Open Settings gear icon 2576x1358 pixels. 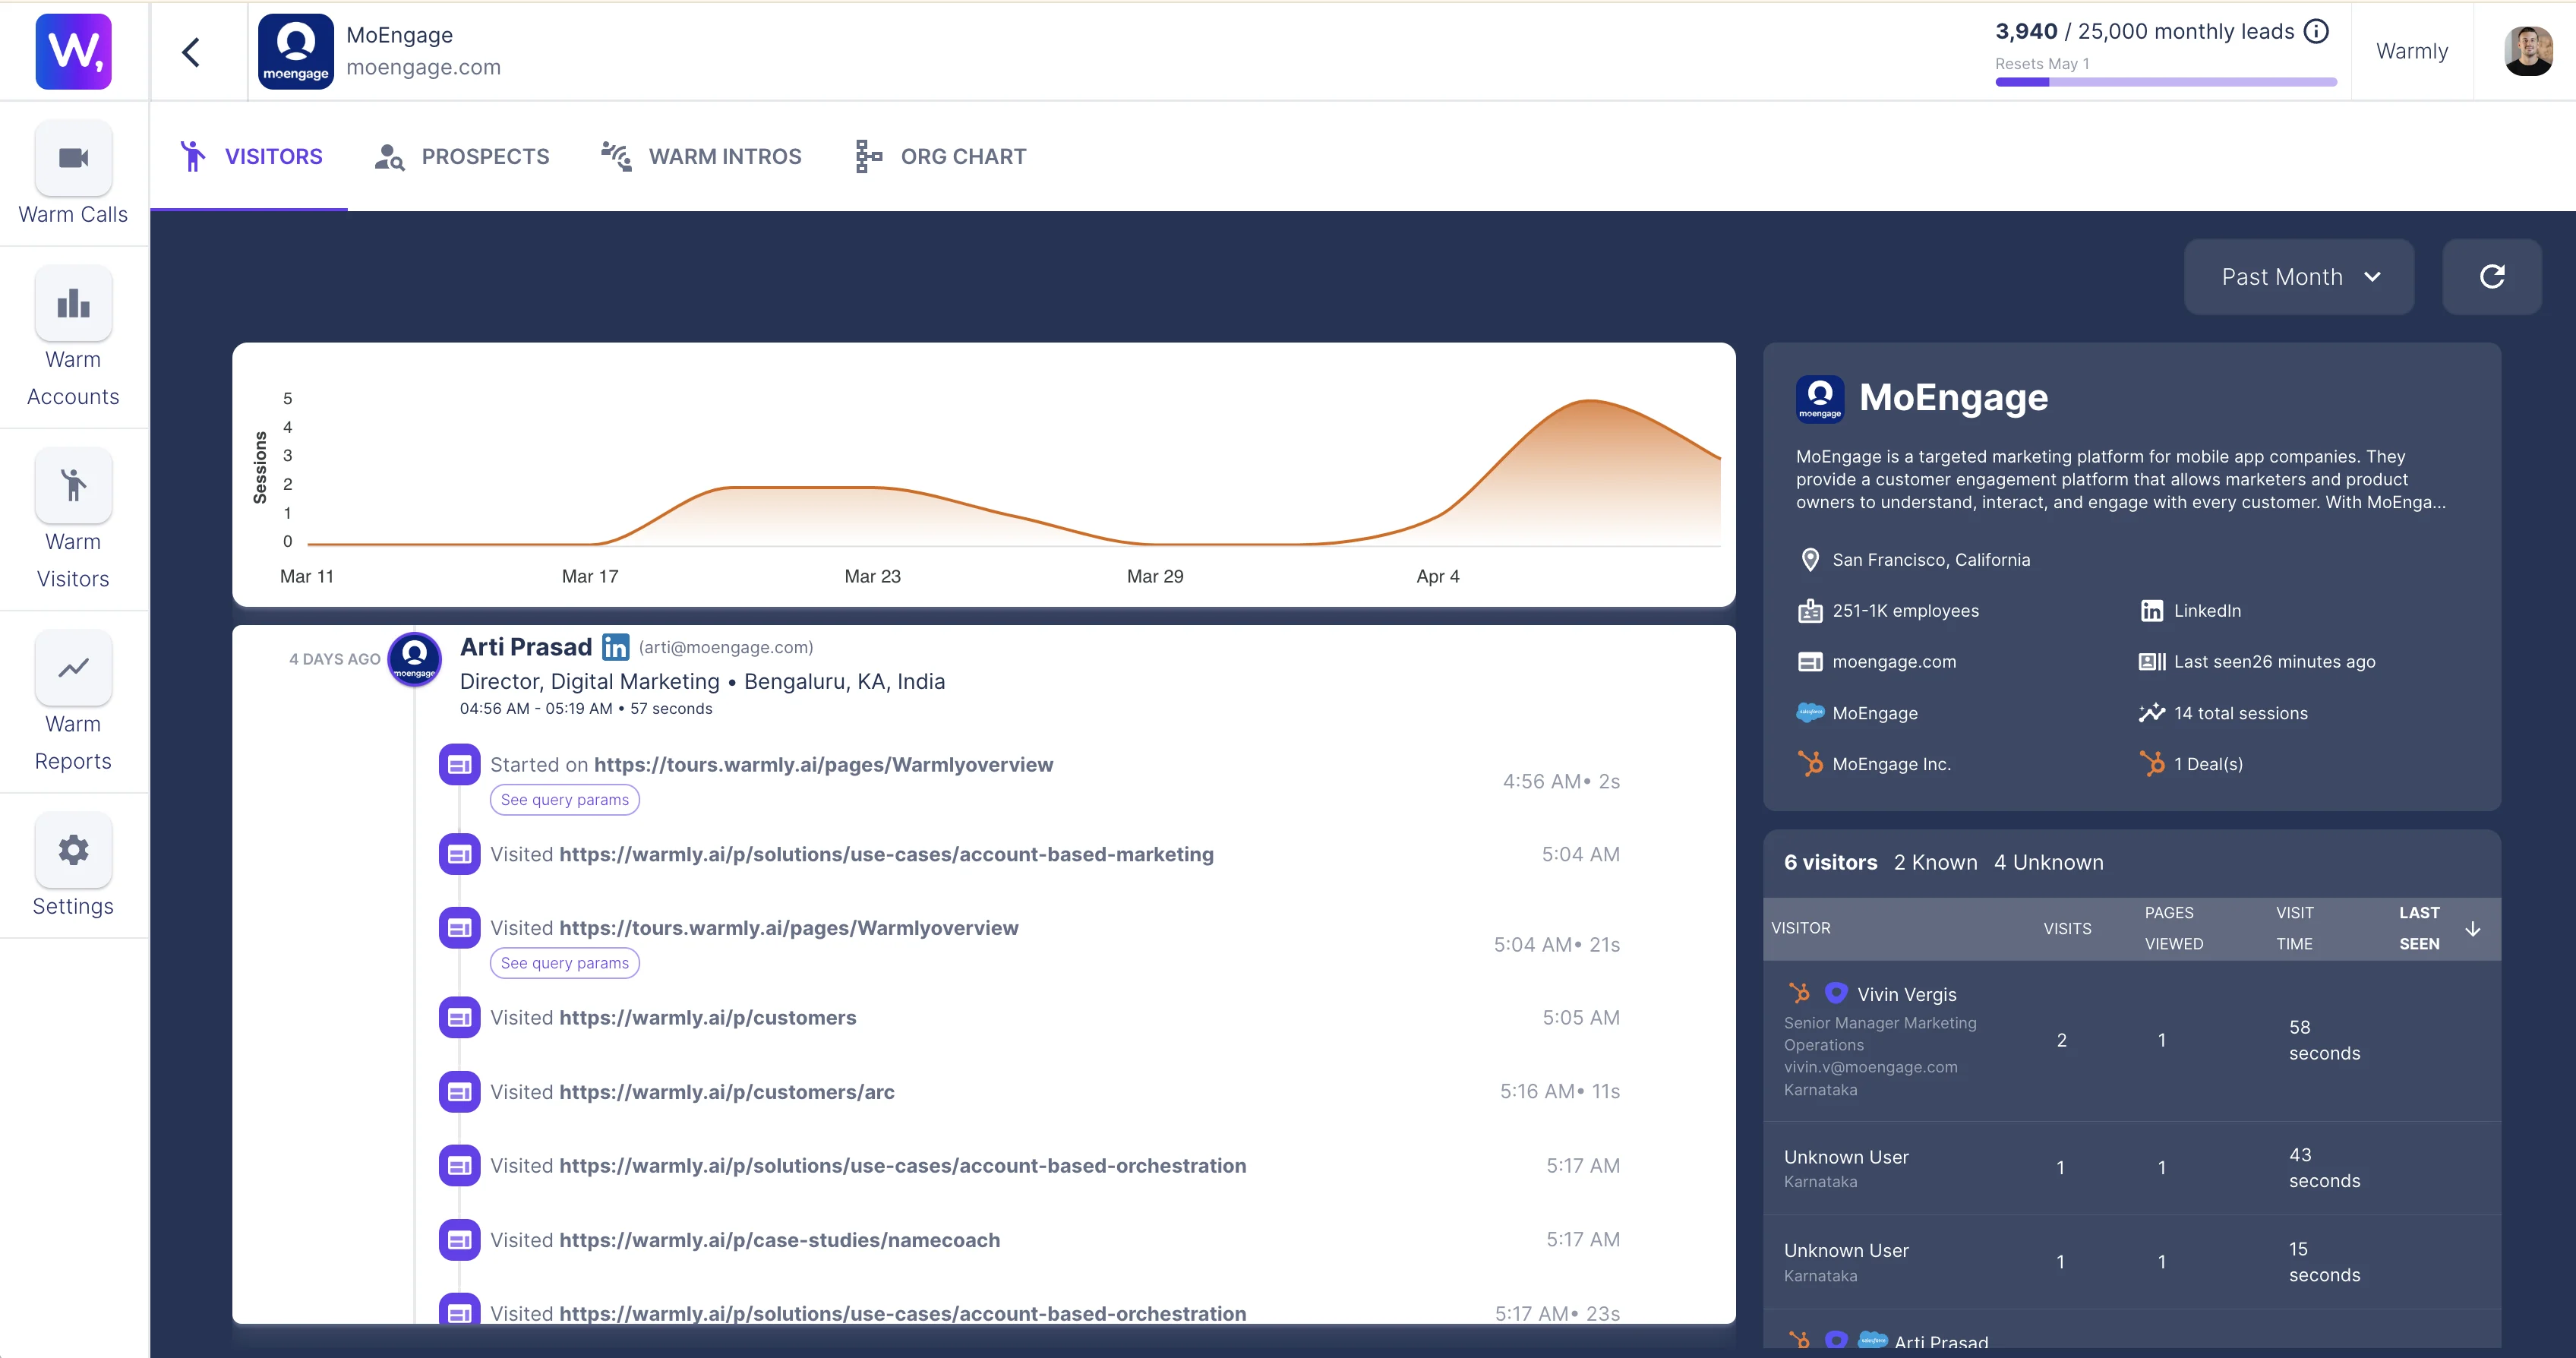(x=73, y=850)
